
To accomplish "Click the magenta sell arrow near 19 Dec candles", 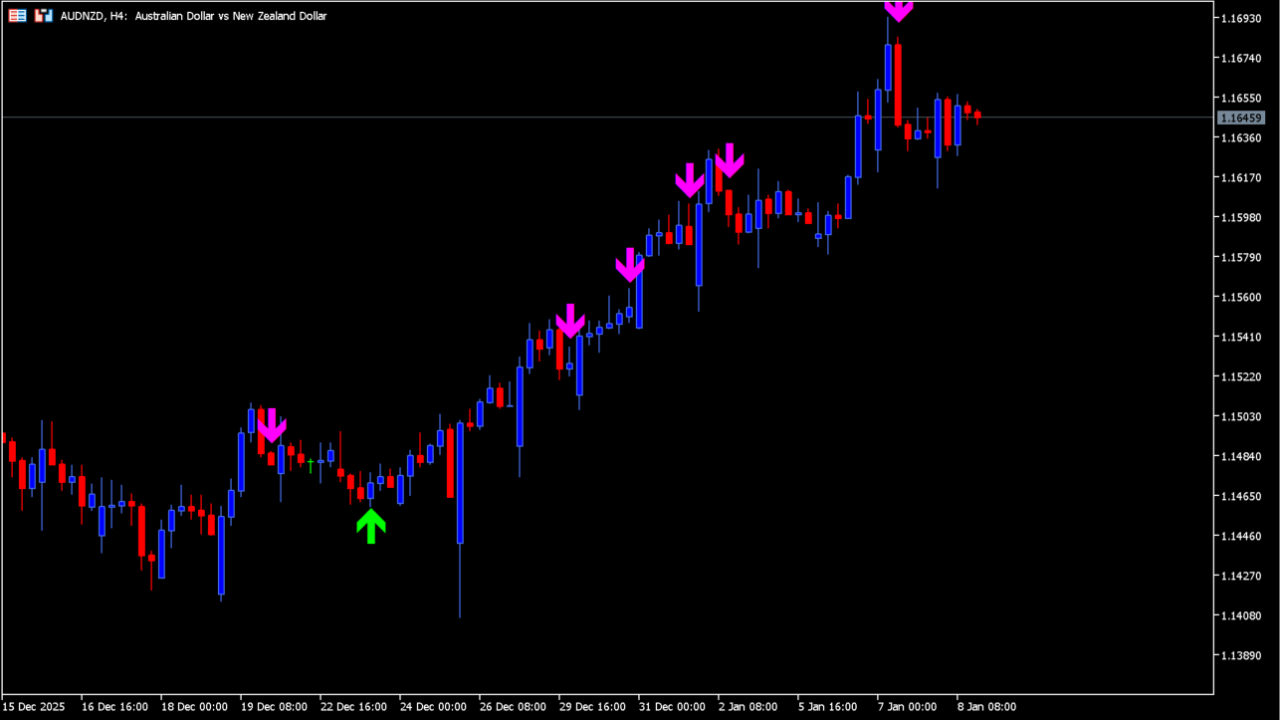I will [x=272, y=424].
